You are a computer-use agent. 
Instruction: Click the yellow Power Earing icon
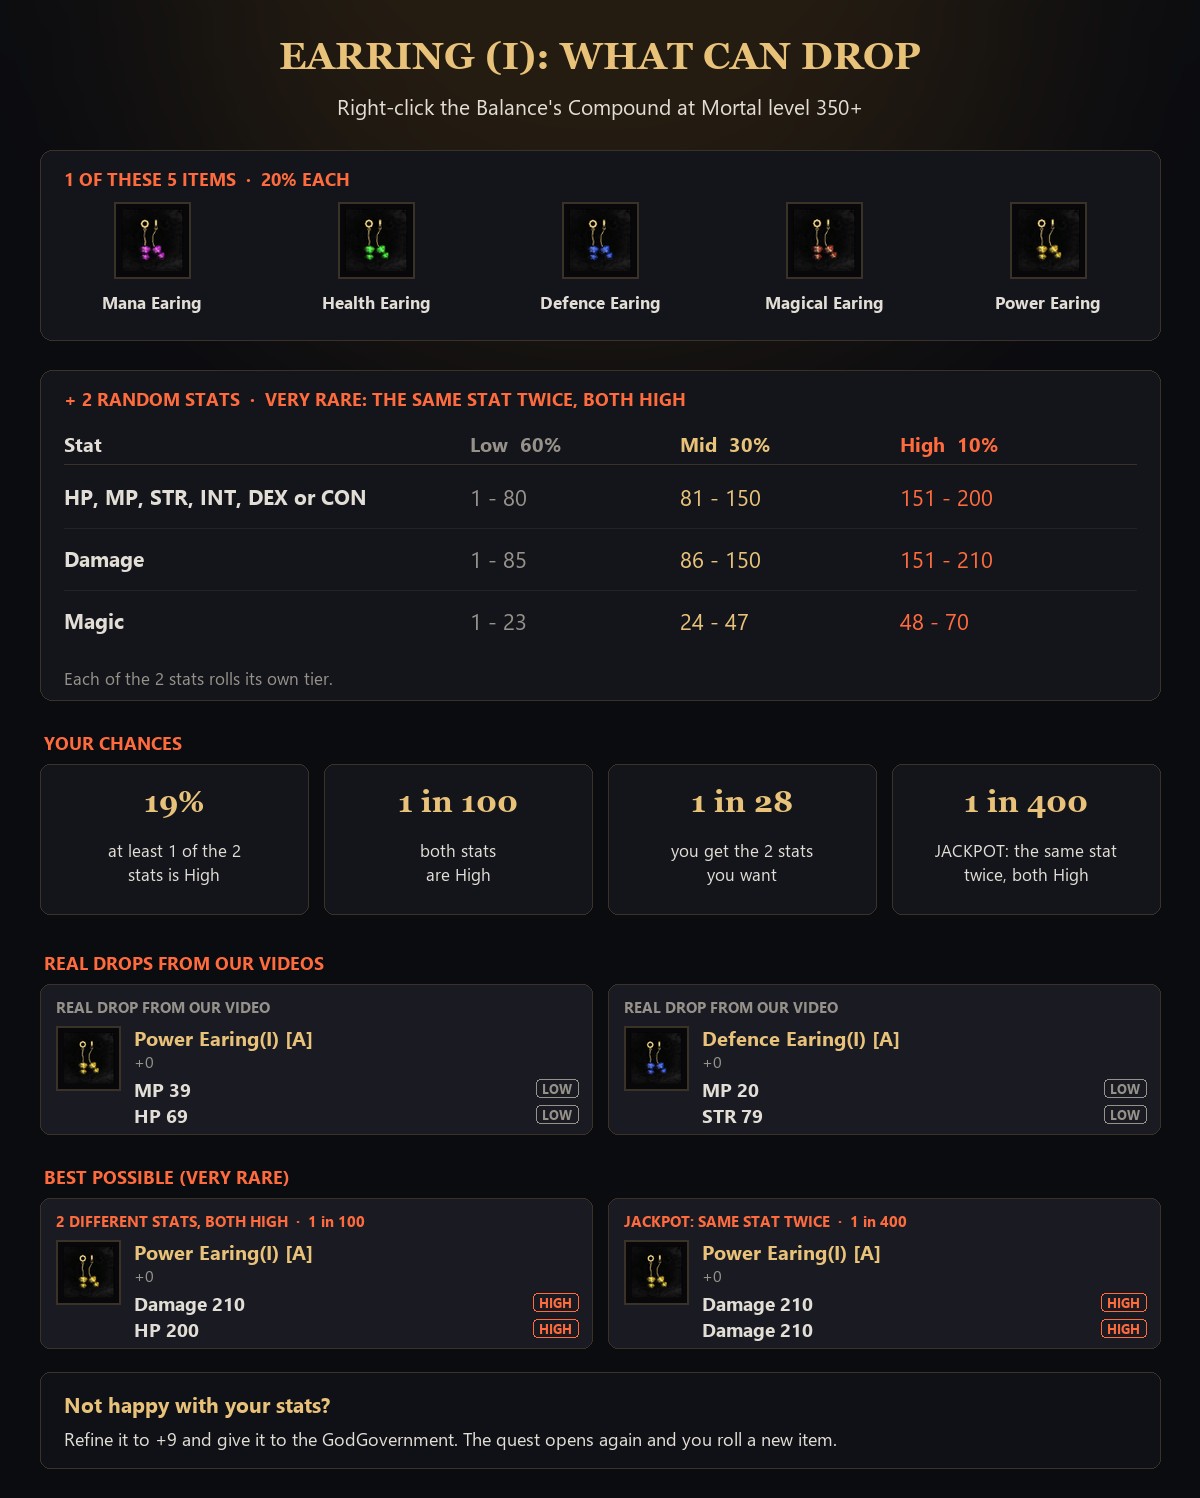[1048, 240]
